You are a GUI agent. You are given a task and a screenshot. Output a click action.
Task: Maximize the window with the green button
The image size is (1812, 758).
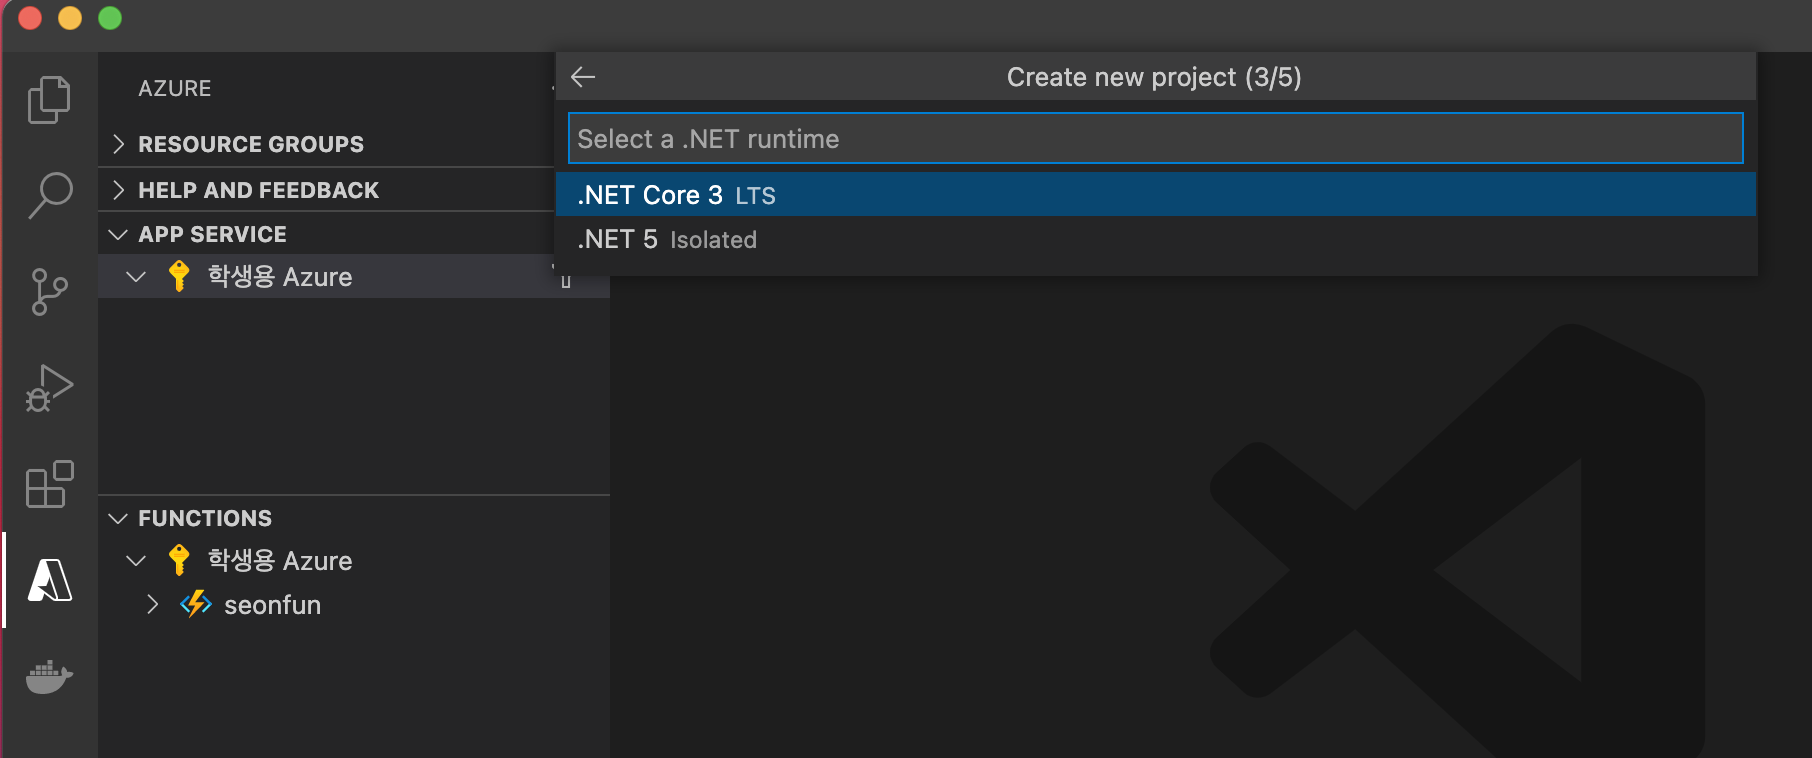coord(110,18)
